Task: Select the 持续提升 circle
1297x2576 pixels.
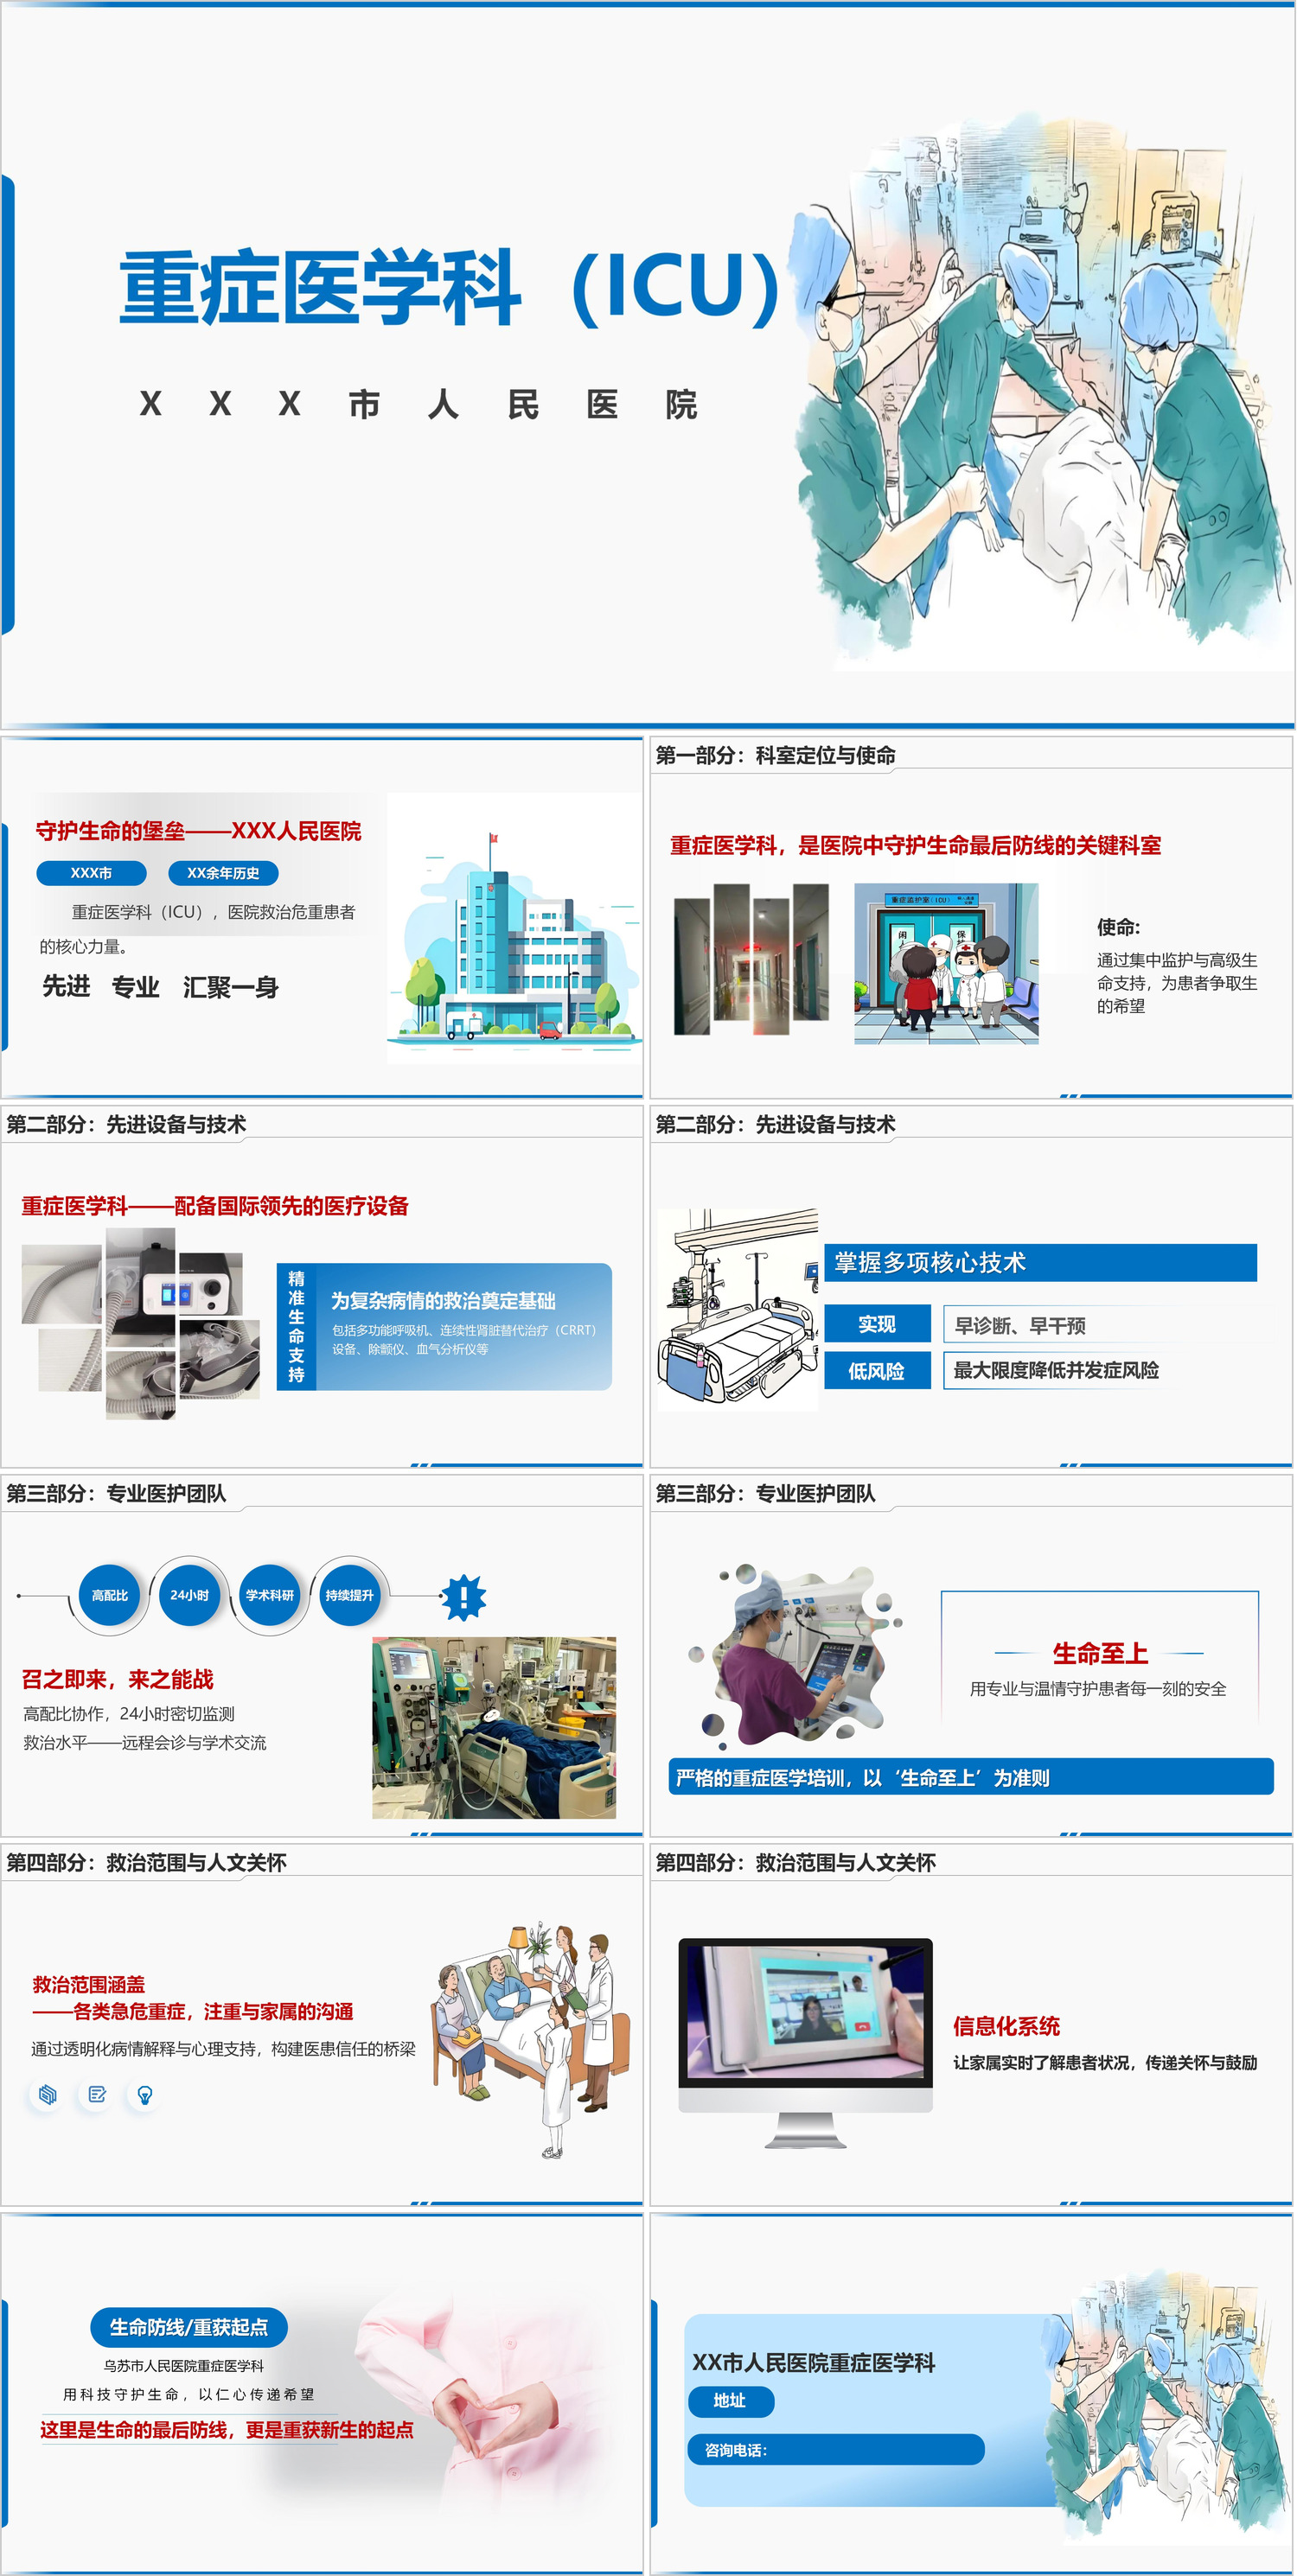Action: coord(349,1595)
